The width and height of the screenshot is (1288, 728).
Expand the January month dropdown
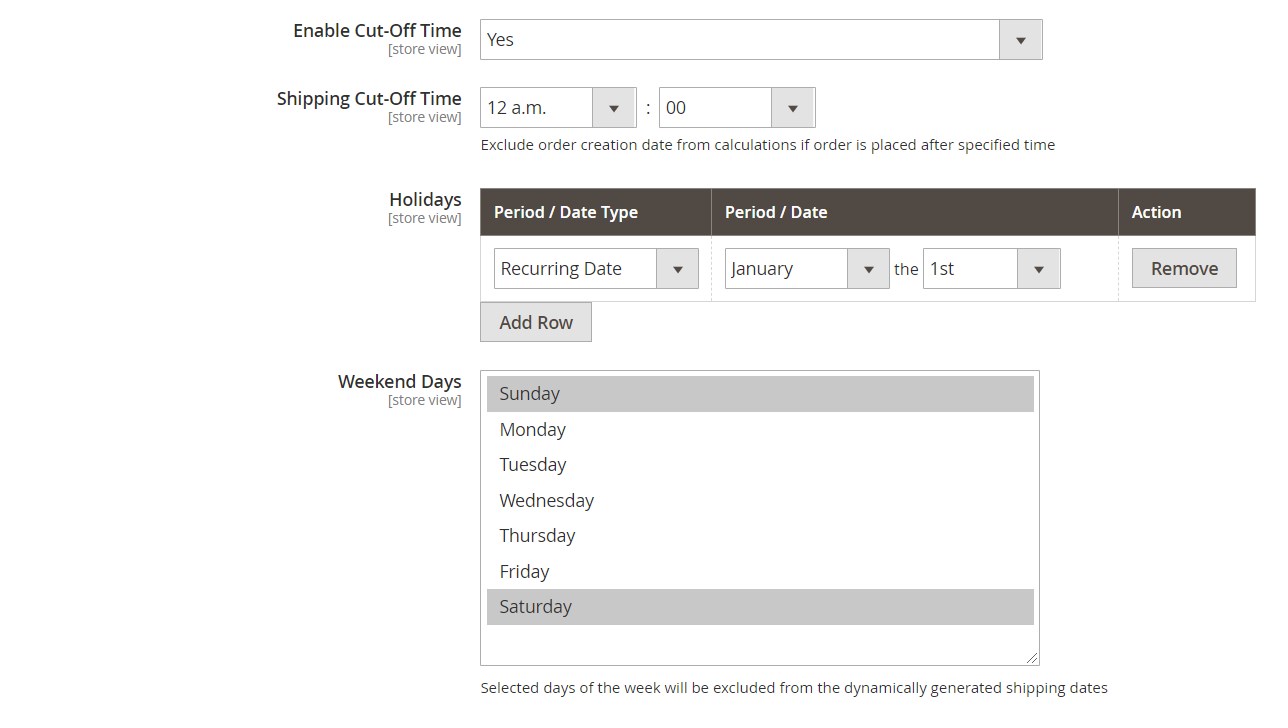(x=806, y=269)
